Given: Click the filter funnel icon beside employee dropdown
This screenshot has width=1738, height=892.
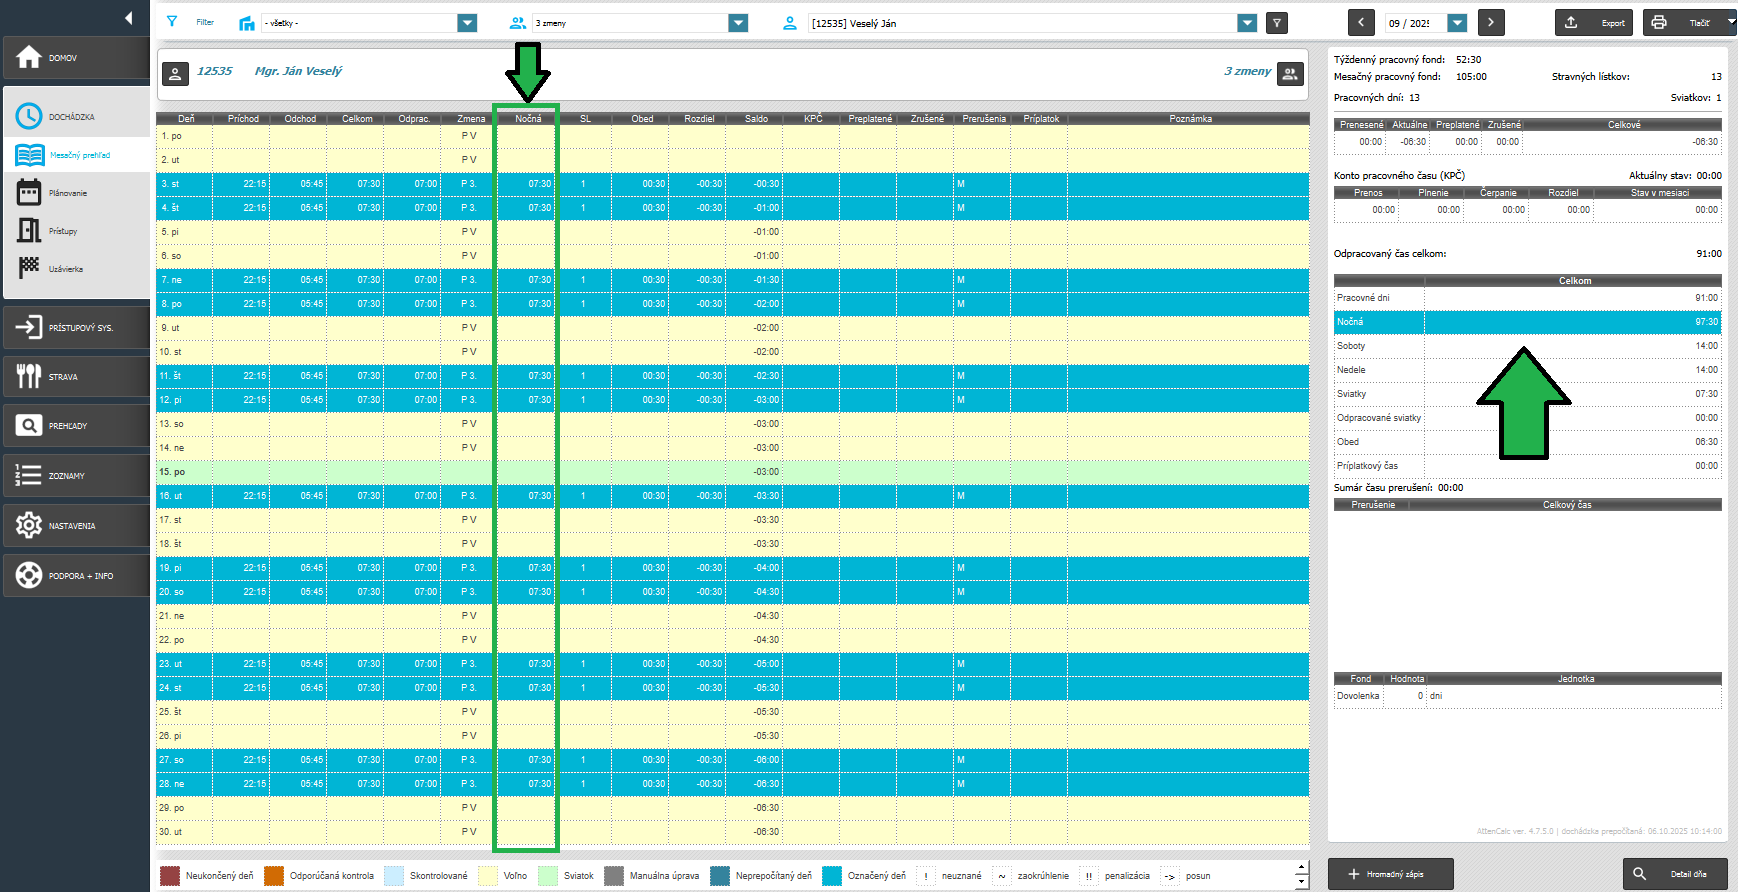Looking at the screenshot, I should [1277, 23].
